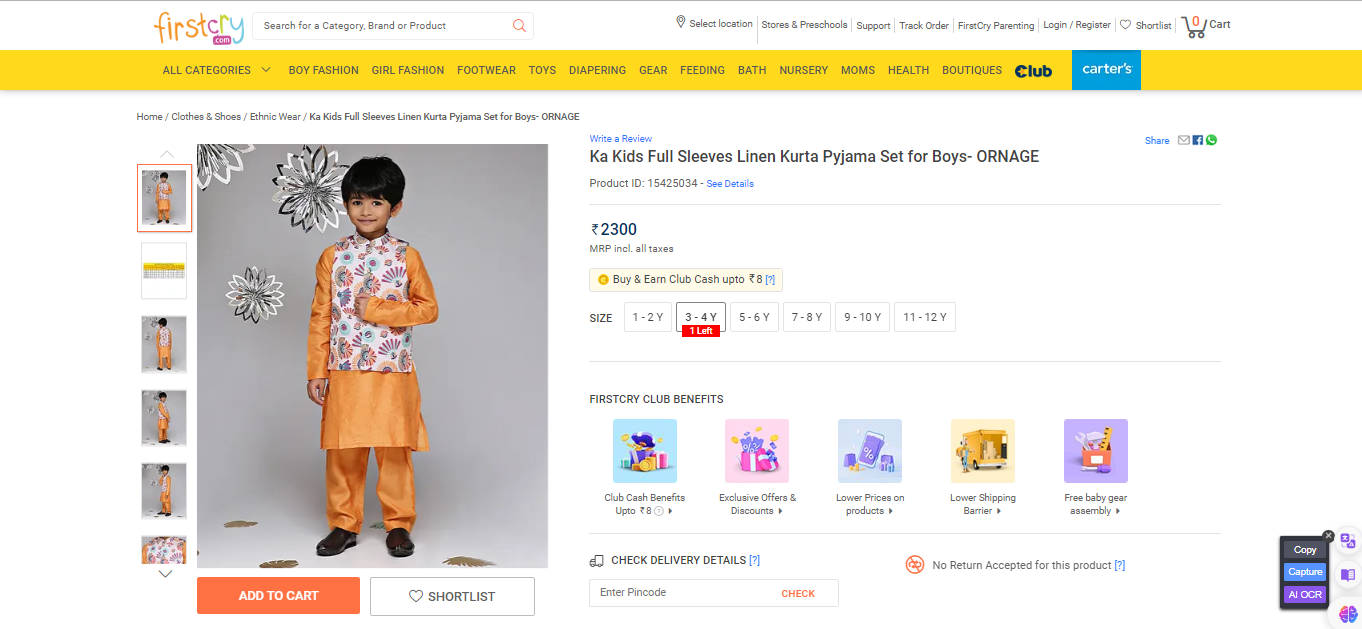The height and width of the screenshot is (629, 1362).
Task: Open the shopping cart icon
Action: (x=1193, y=26)
